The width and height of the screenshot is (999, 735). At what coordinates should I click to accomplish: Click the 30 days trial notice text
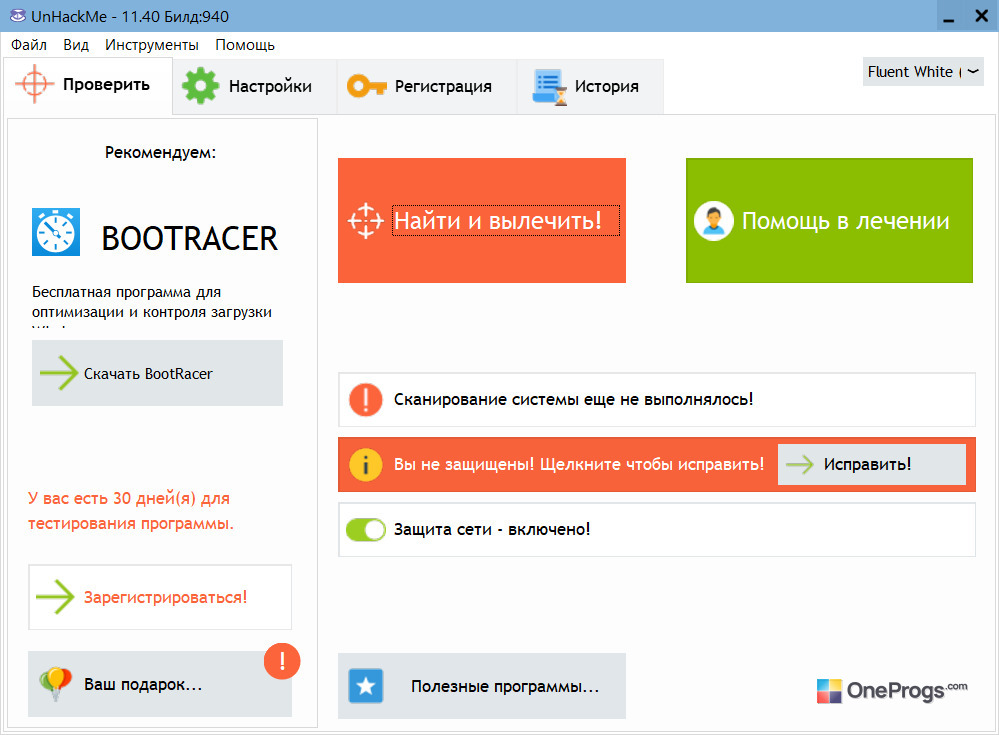[x=131, y=511]
